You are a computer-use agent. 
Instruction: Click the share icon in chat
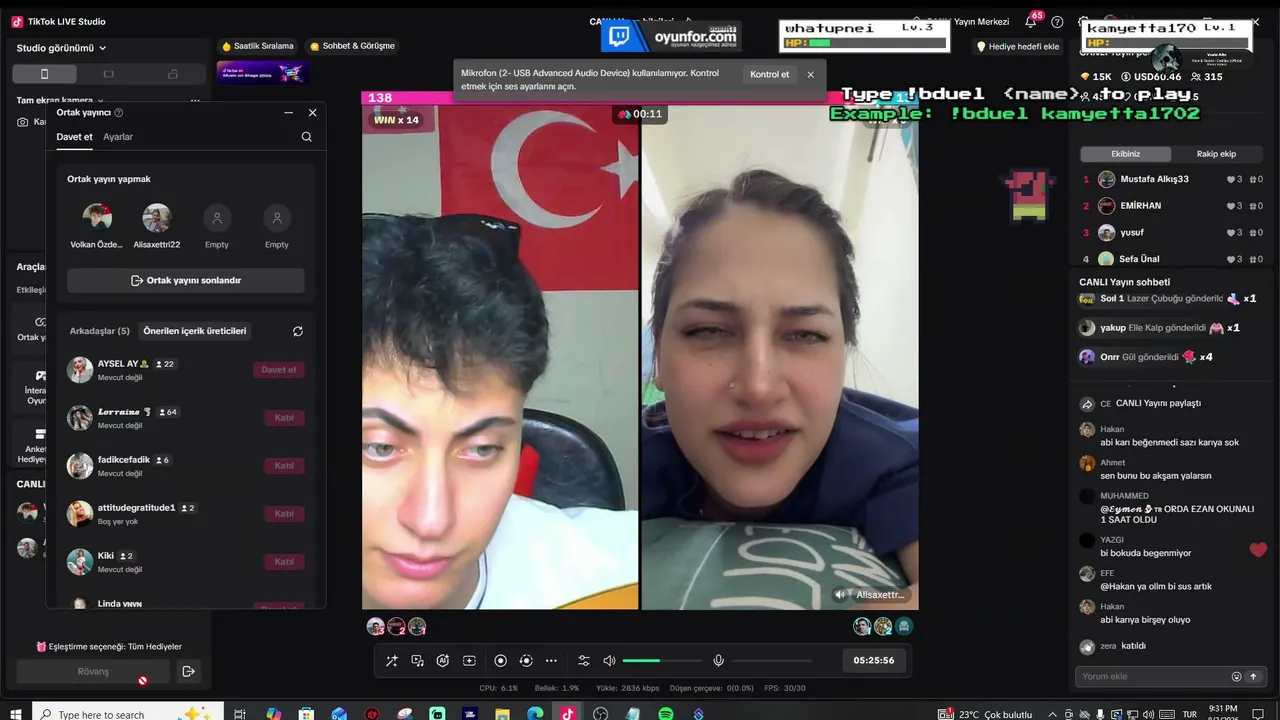[1087, 404]
